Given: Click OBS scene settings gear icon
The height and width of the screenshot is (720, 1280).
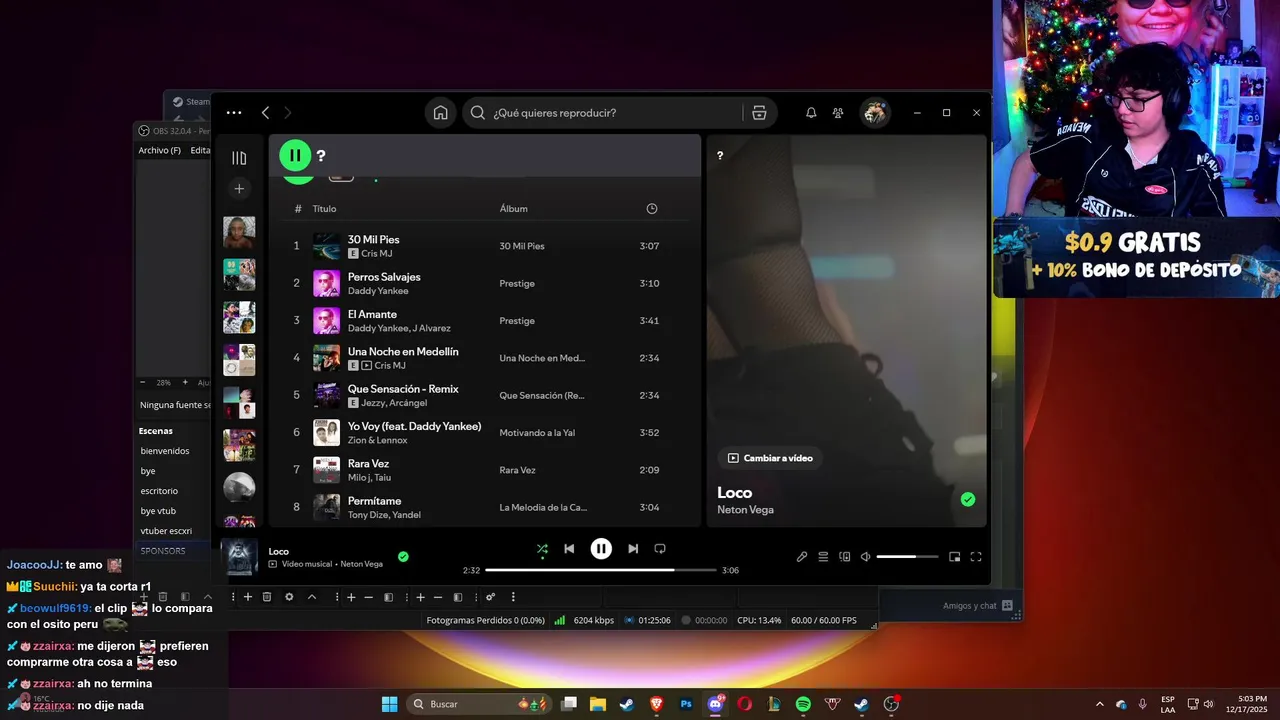Looking at the screenshot, I should tap(289, 597).
